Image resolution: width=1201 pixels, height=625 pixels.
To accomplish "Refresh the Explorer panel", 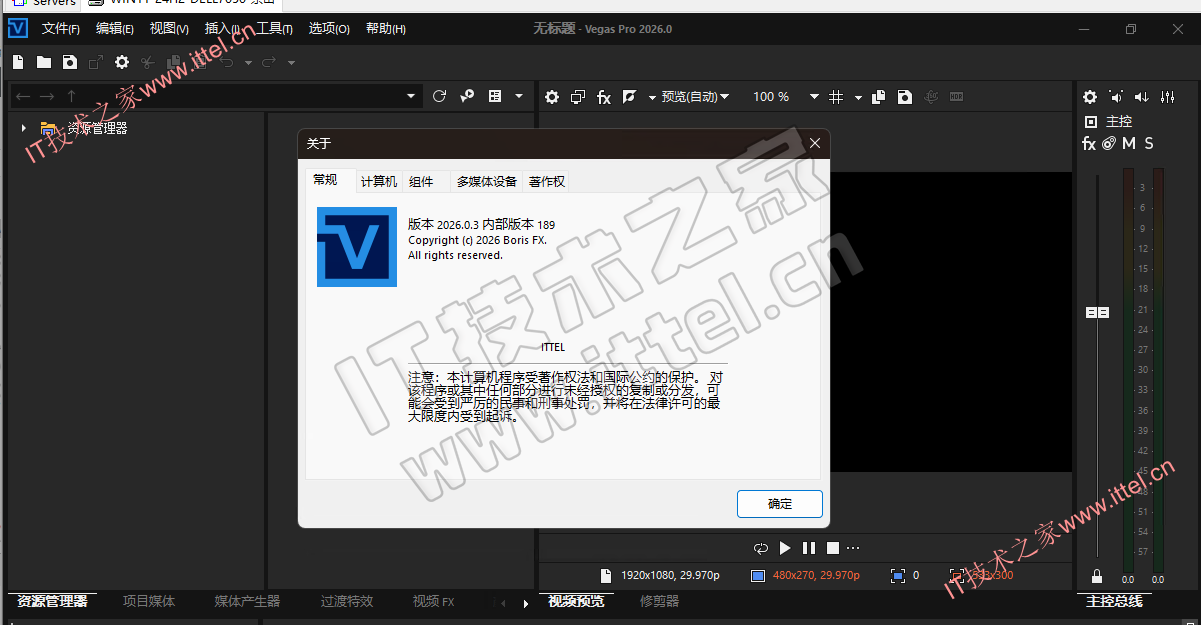I will 440,96.
